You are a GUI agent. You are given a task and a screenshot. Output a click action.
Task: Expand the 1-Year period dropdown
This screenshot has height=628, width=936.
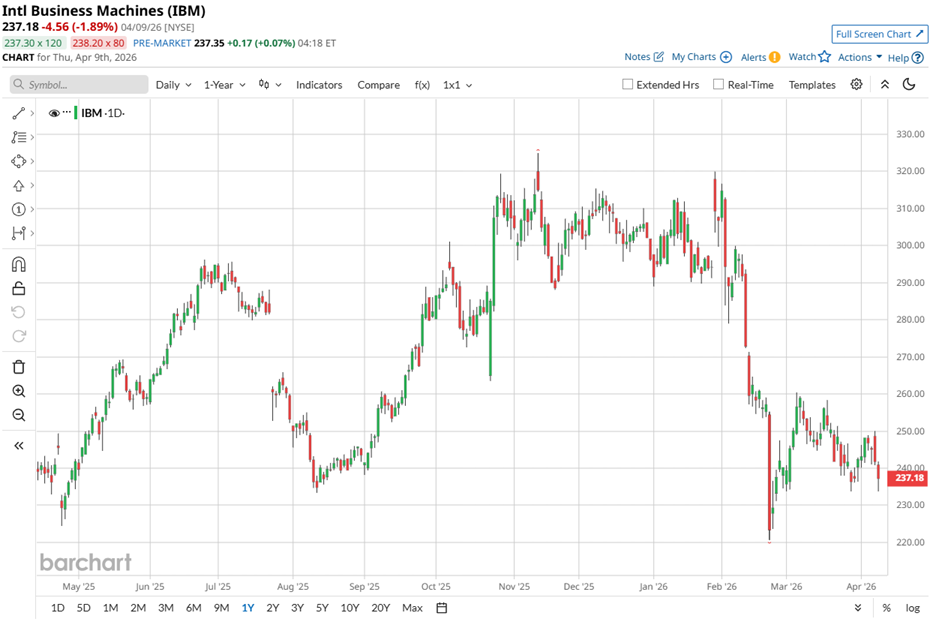click(x=225, y=85)
